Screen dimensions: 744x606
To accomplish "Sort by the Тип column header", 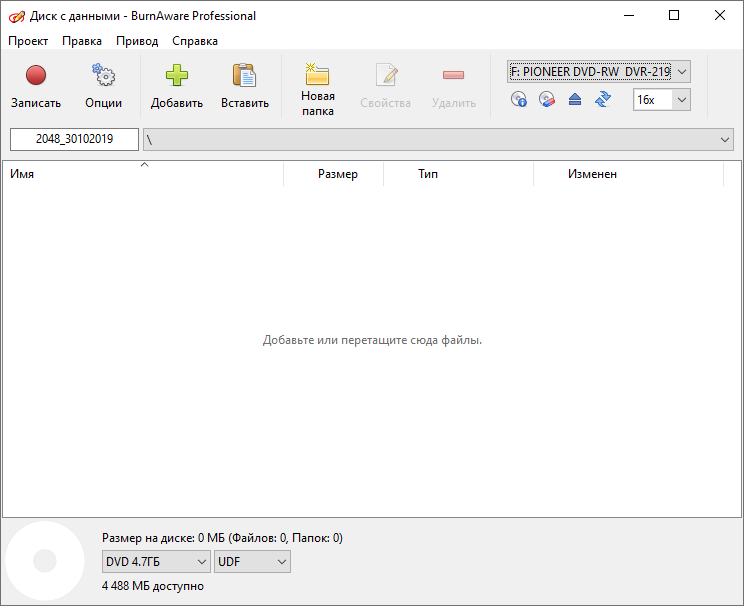I will tap(458, 174).
